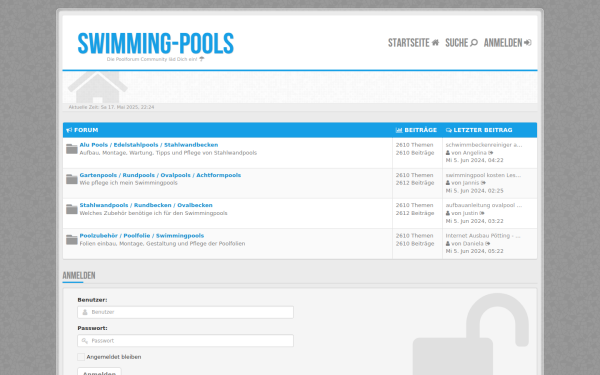Open Stahlwandpools / Rundbecken / Ovalbecken forum
Screen dimensions: 600x375
pyautogui.click(x=146, y=205)
